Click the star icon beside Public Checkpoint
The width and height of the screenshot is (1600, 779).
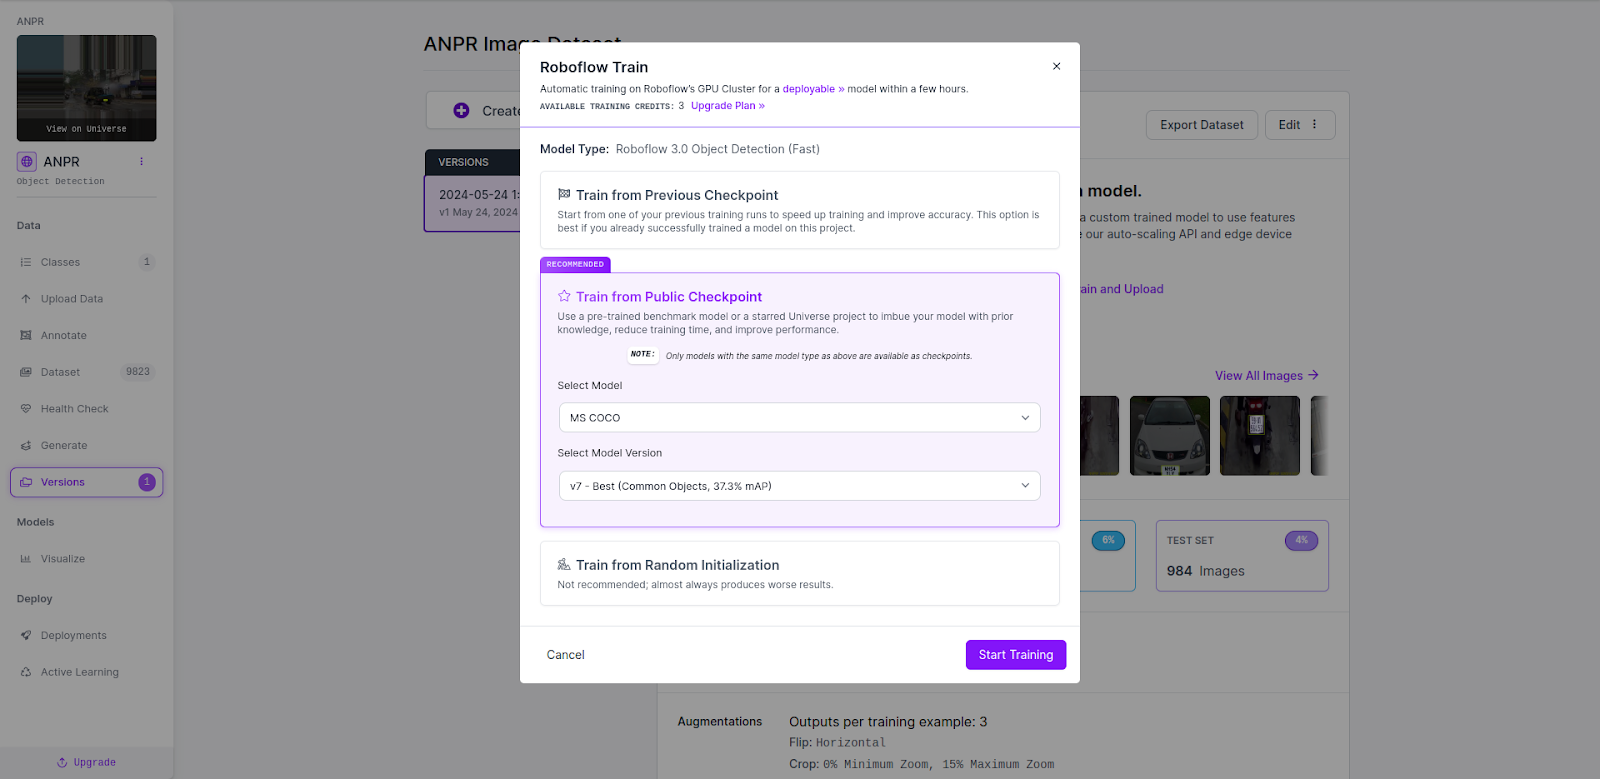564,297
